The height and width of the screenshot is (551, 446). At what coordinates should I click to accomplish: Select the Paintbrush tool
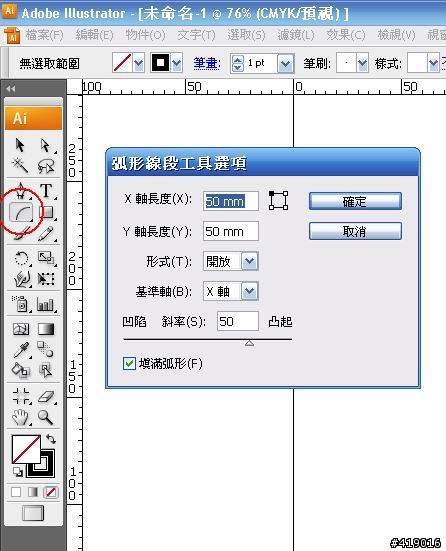tap(21, 233)
